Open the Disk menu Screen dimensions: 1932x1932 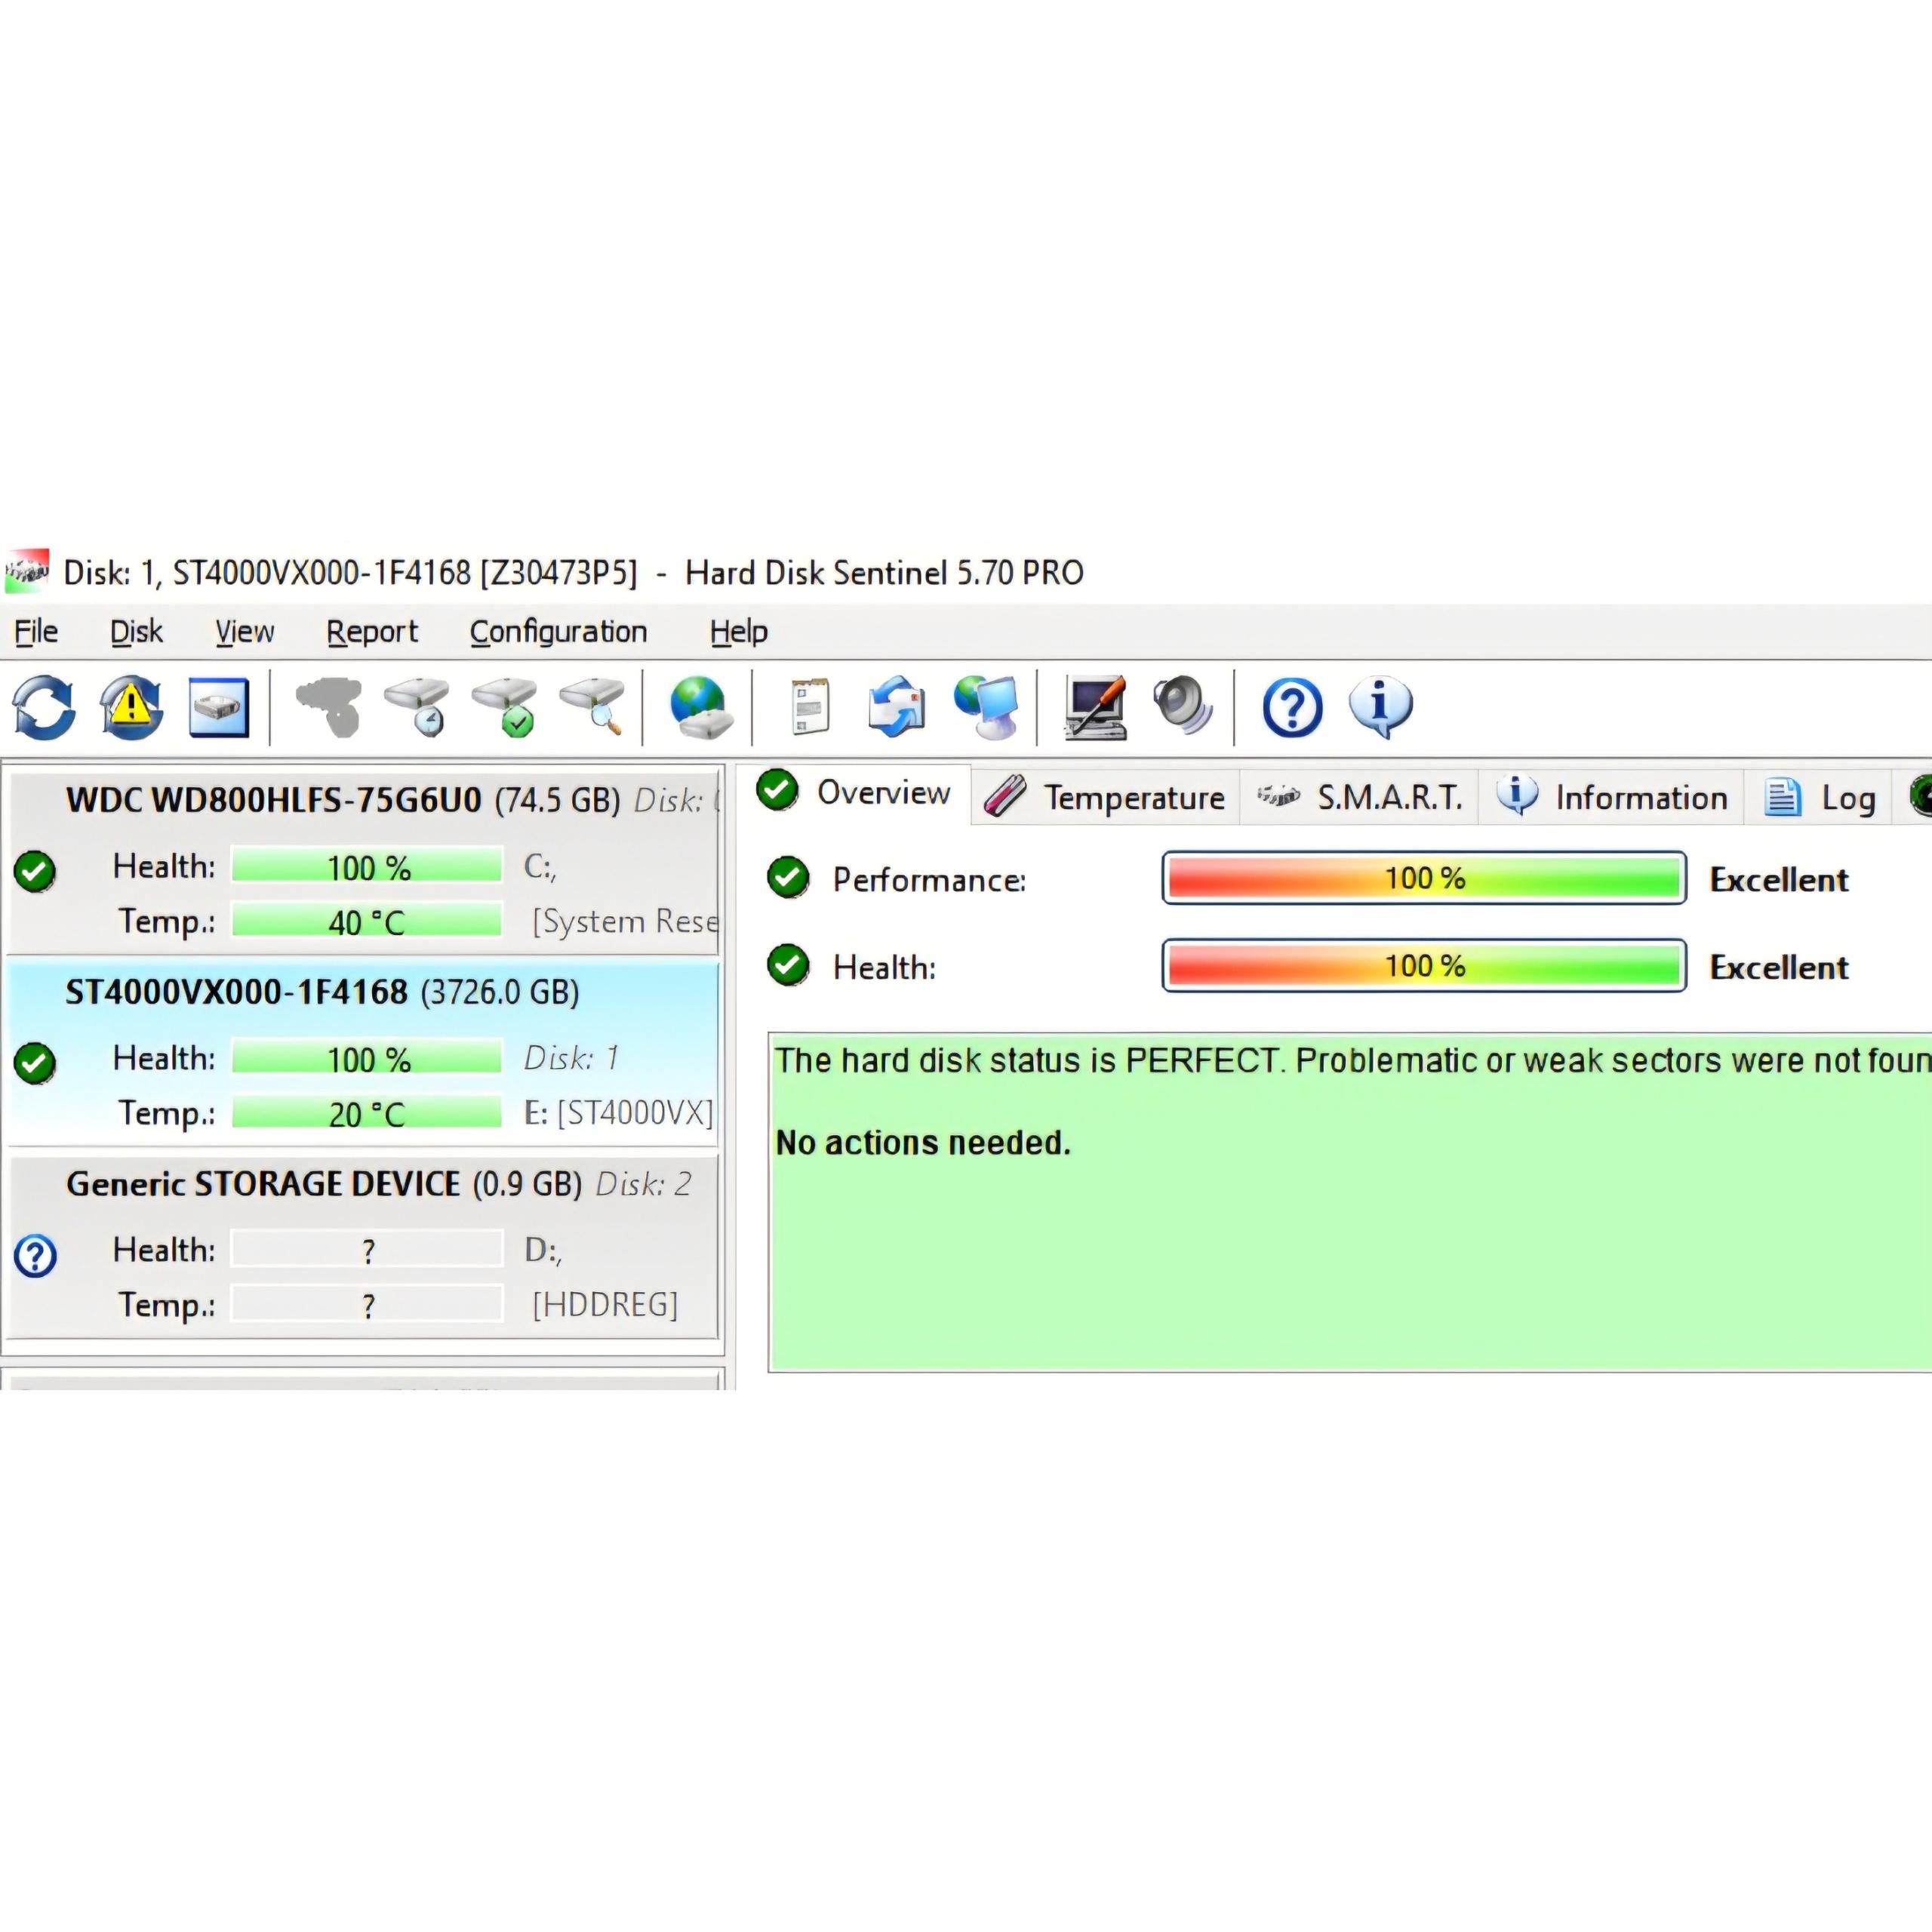coord(136,632)
